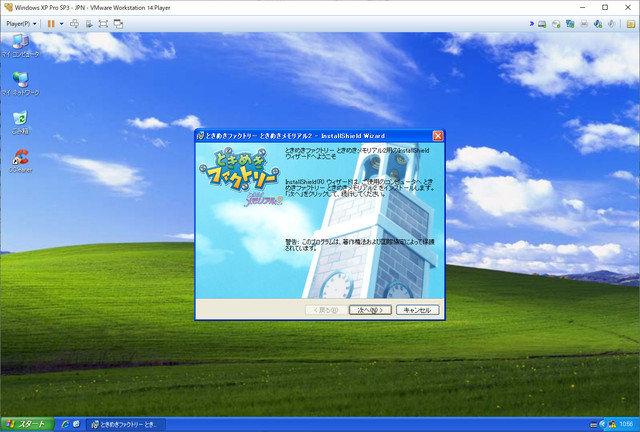Click the キャンセル Cancel button
The height and width of the screenshot is (432, 640).
[x=418, y=310]
